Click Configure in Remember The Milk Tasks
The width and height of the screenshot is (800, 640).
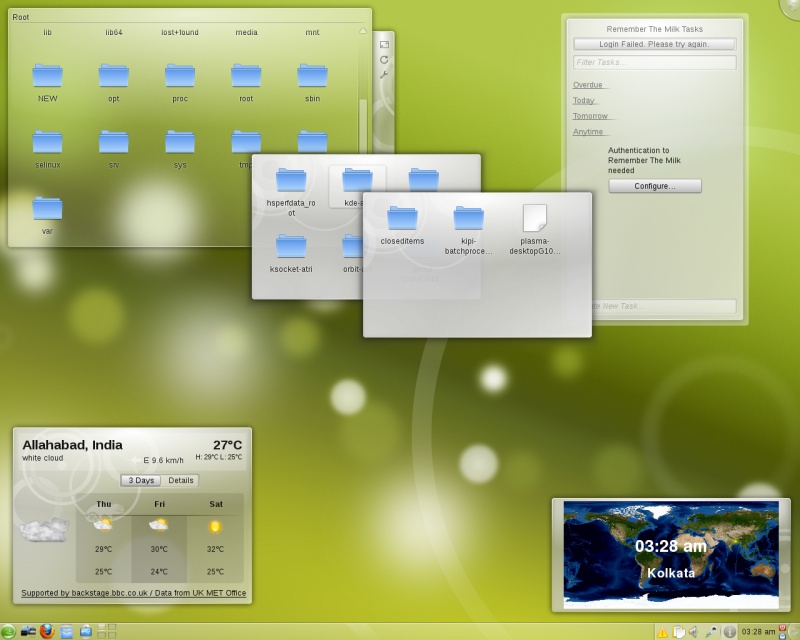click(x=655, y=186)
